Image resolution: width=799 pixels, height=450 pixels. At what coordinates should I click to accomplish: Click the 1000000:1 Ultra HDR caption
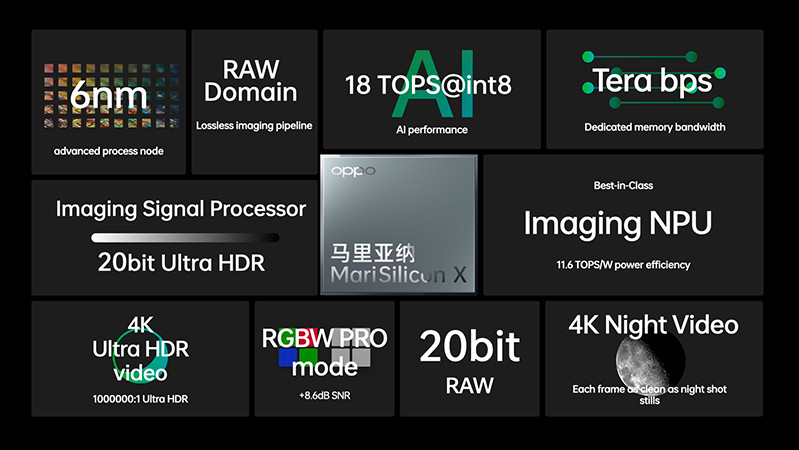pyautogui.click(x=141, y=399)
